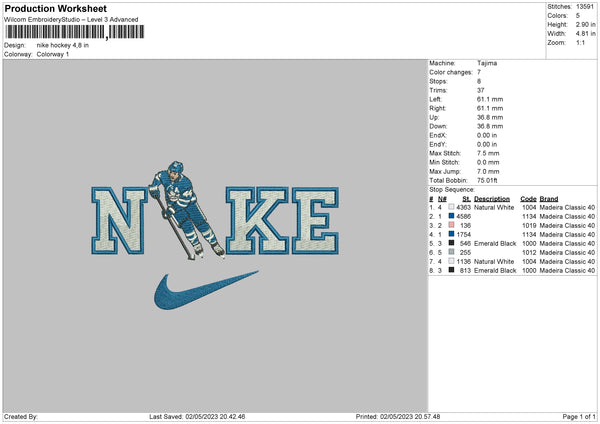Click the 'Colorway 1' value
The image size is (600, 424).
(x=53, y=54)
